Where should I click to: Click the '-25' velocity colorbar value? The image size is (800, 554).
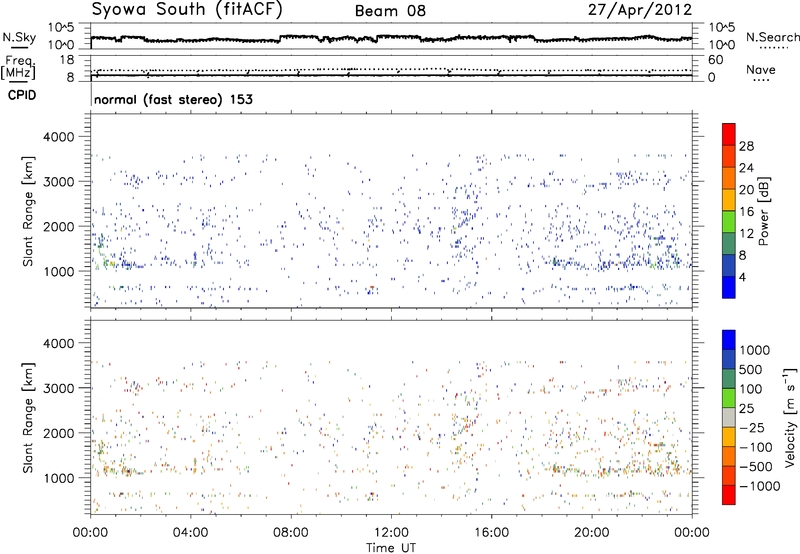[751, 428]
